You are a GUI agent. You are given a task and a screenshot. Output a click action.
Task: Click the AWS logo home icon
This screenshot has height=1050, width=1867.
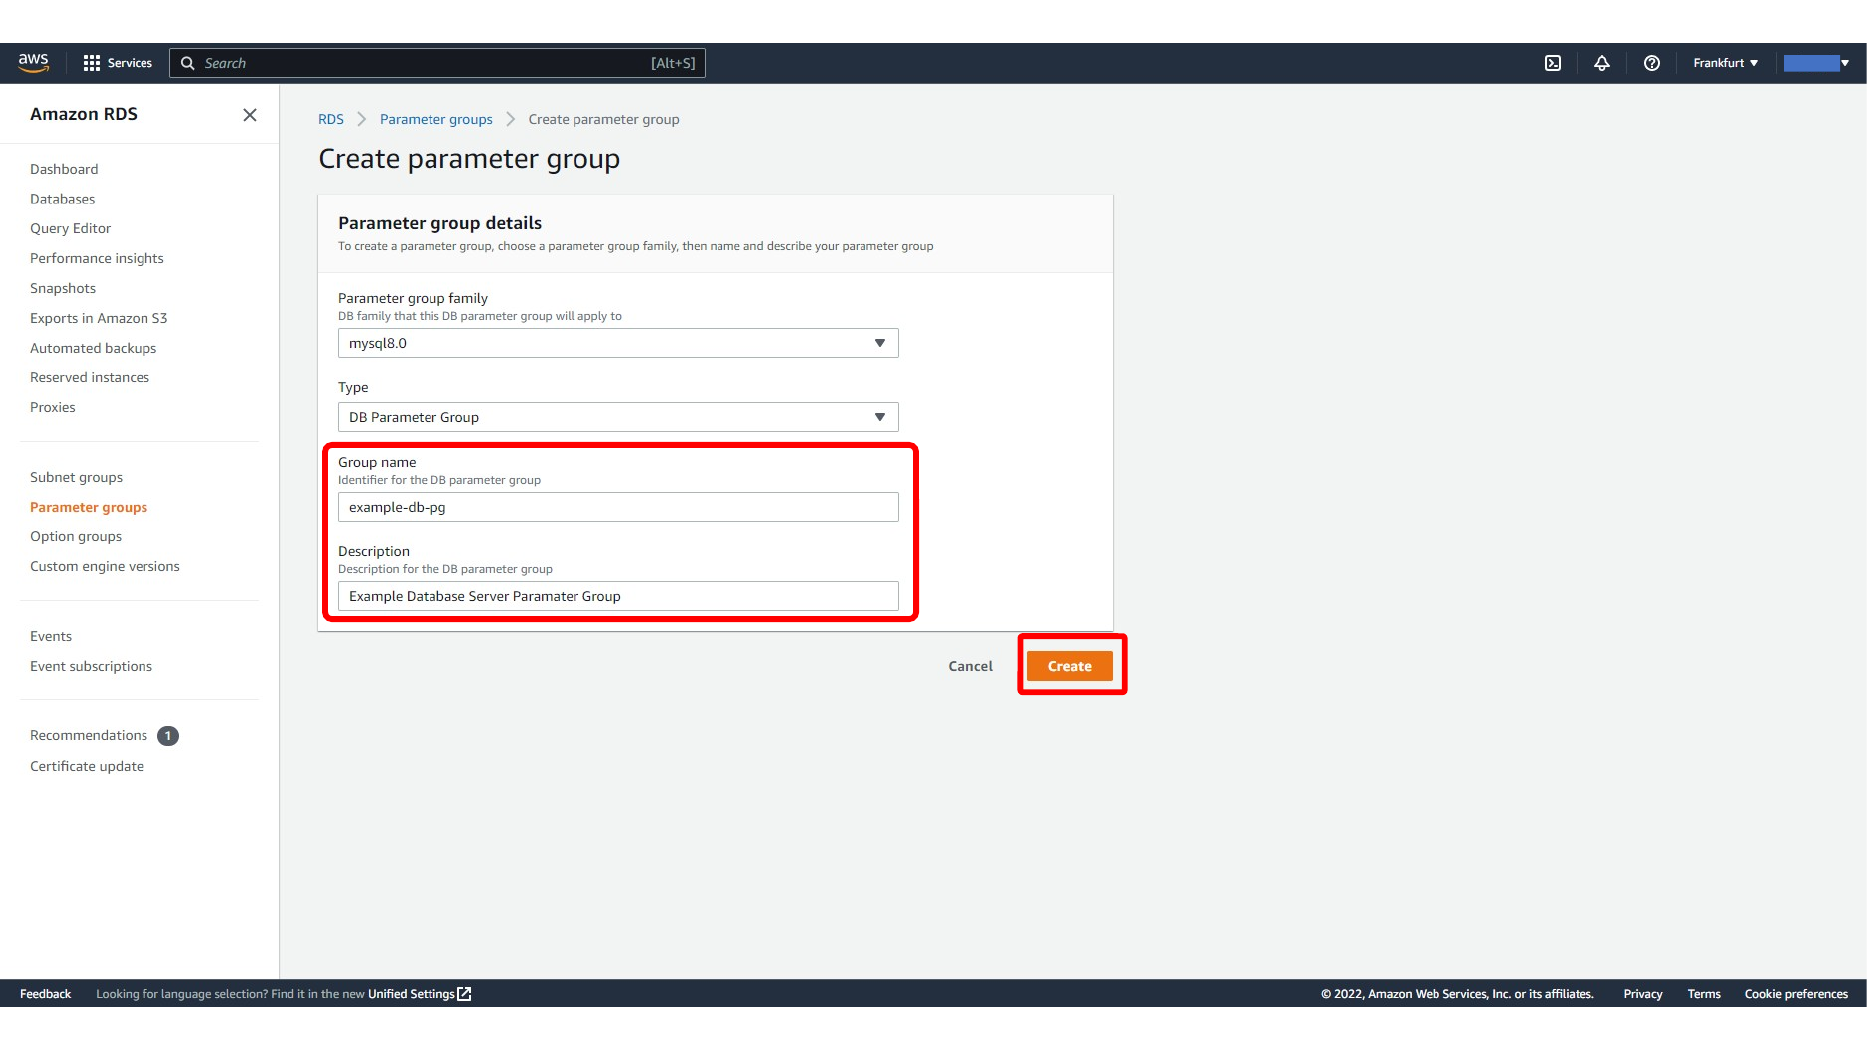coord(33,63)
